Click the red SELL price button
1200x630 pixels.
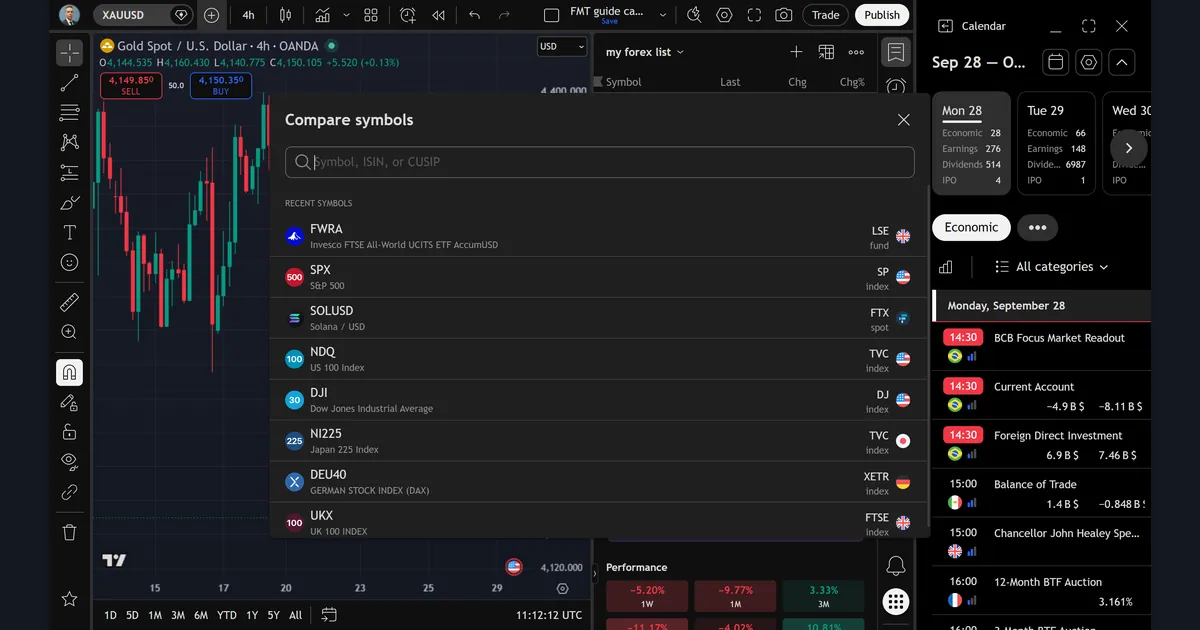coord(131,85)
